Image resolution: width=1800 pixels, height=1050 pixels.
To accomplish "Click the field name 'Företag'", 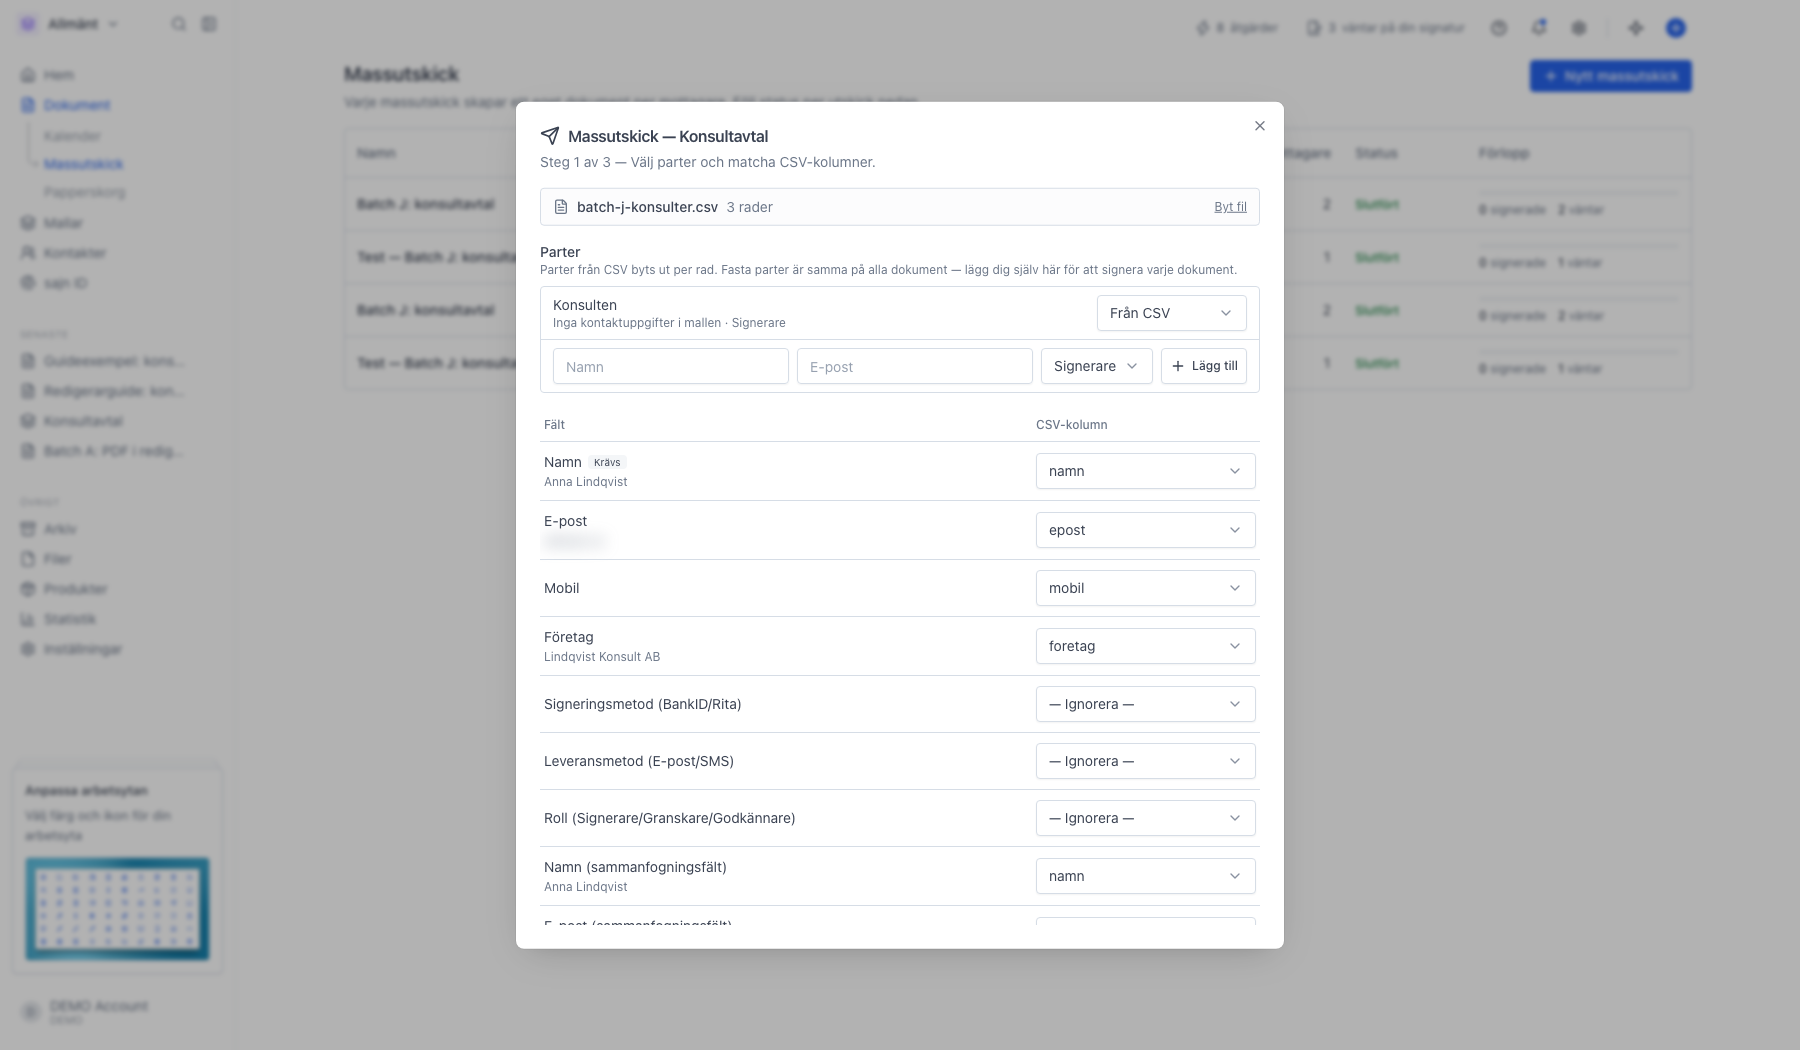I will pos(569,637).
